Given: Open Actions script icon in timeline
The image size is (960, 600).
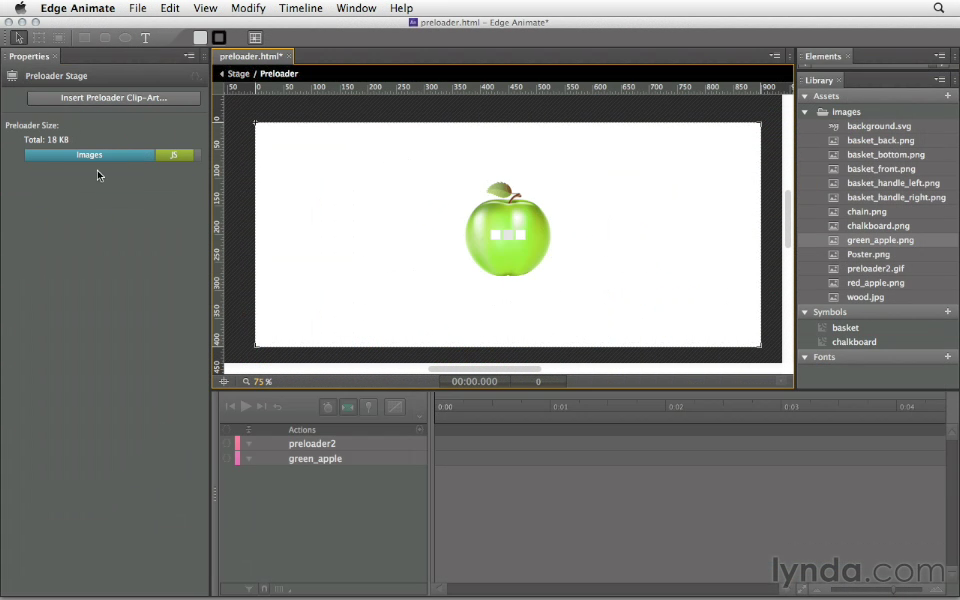Looking at the screenshot, I should pos(419,430).
